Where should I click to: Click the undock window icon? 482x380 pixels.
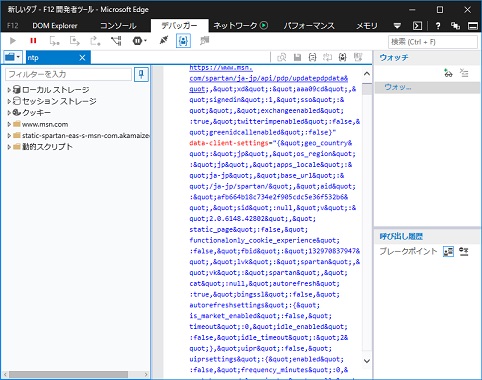click(x=473, y=26)
